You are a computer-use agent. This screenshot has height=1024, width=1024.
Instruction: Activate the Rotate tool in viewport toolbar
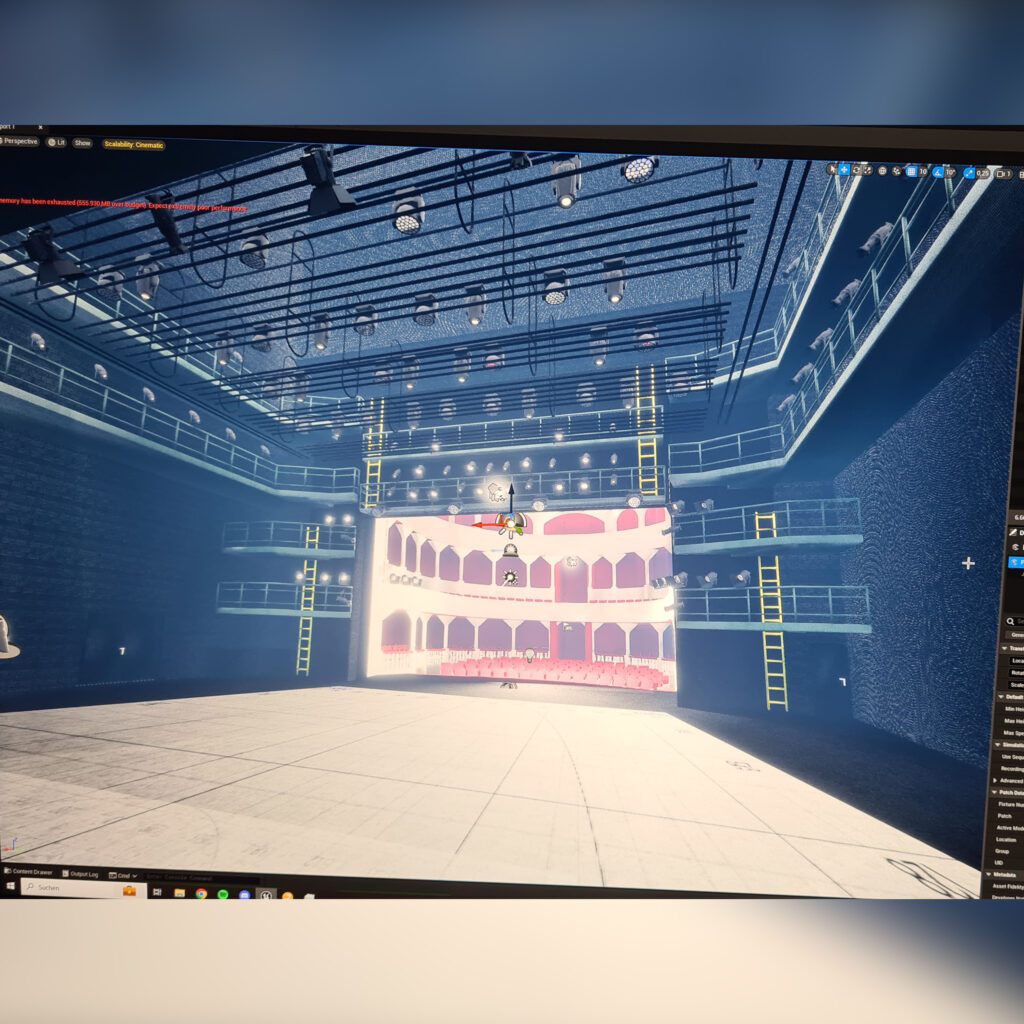856,170
